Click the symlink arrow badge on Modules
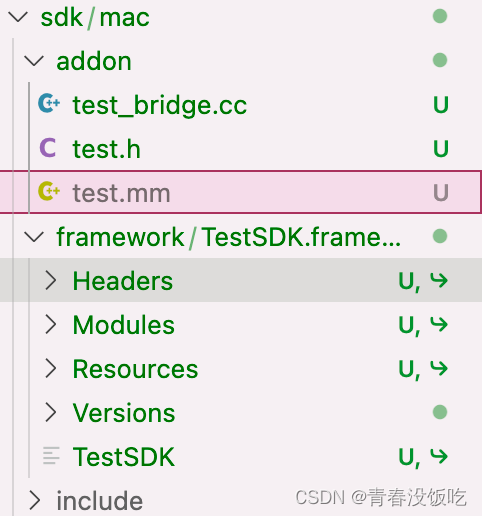 click(439, 324)
